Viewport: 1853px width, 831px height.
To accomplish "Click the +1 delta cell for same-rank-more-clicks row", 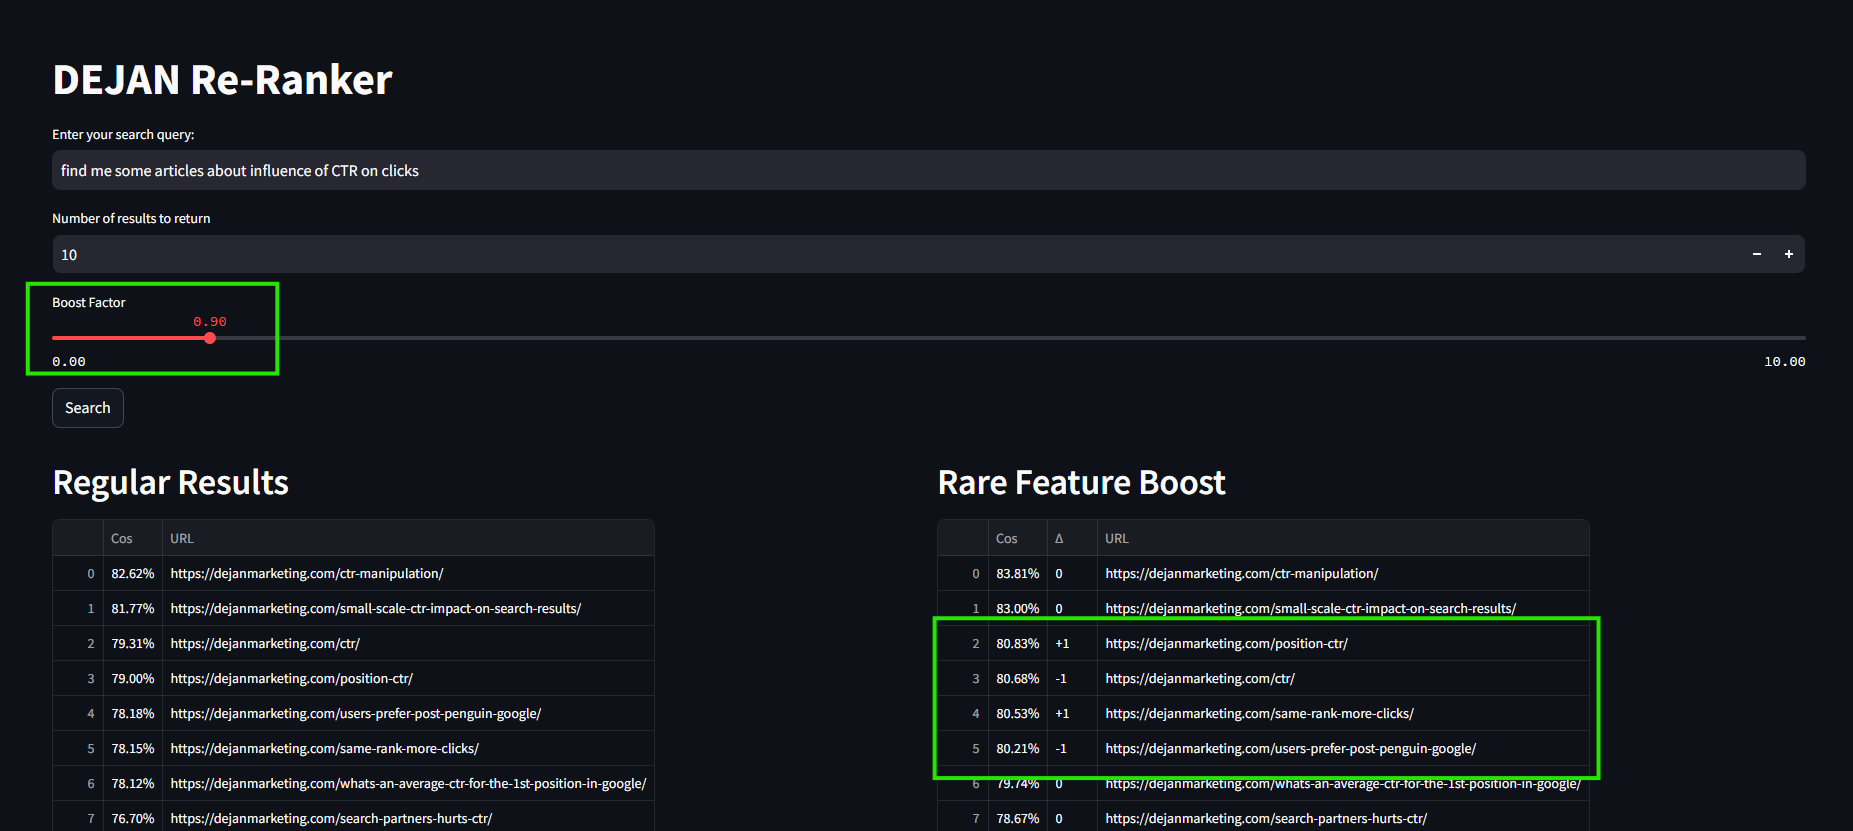I will (x=1072, y=714).
